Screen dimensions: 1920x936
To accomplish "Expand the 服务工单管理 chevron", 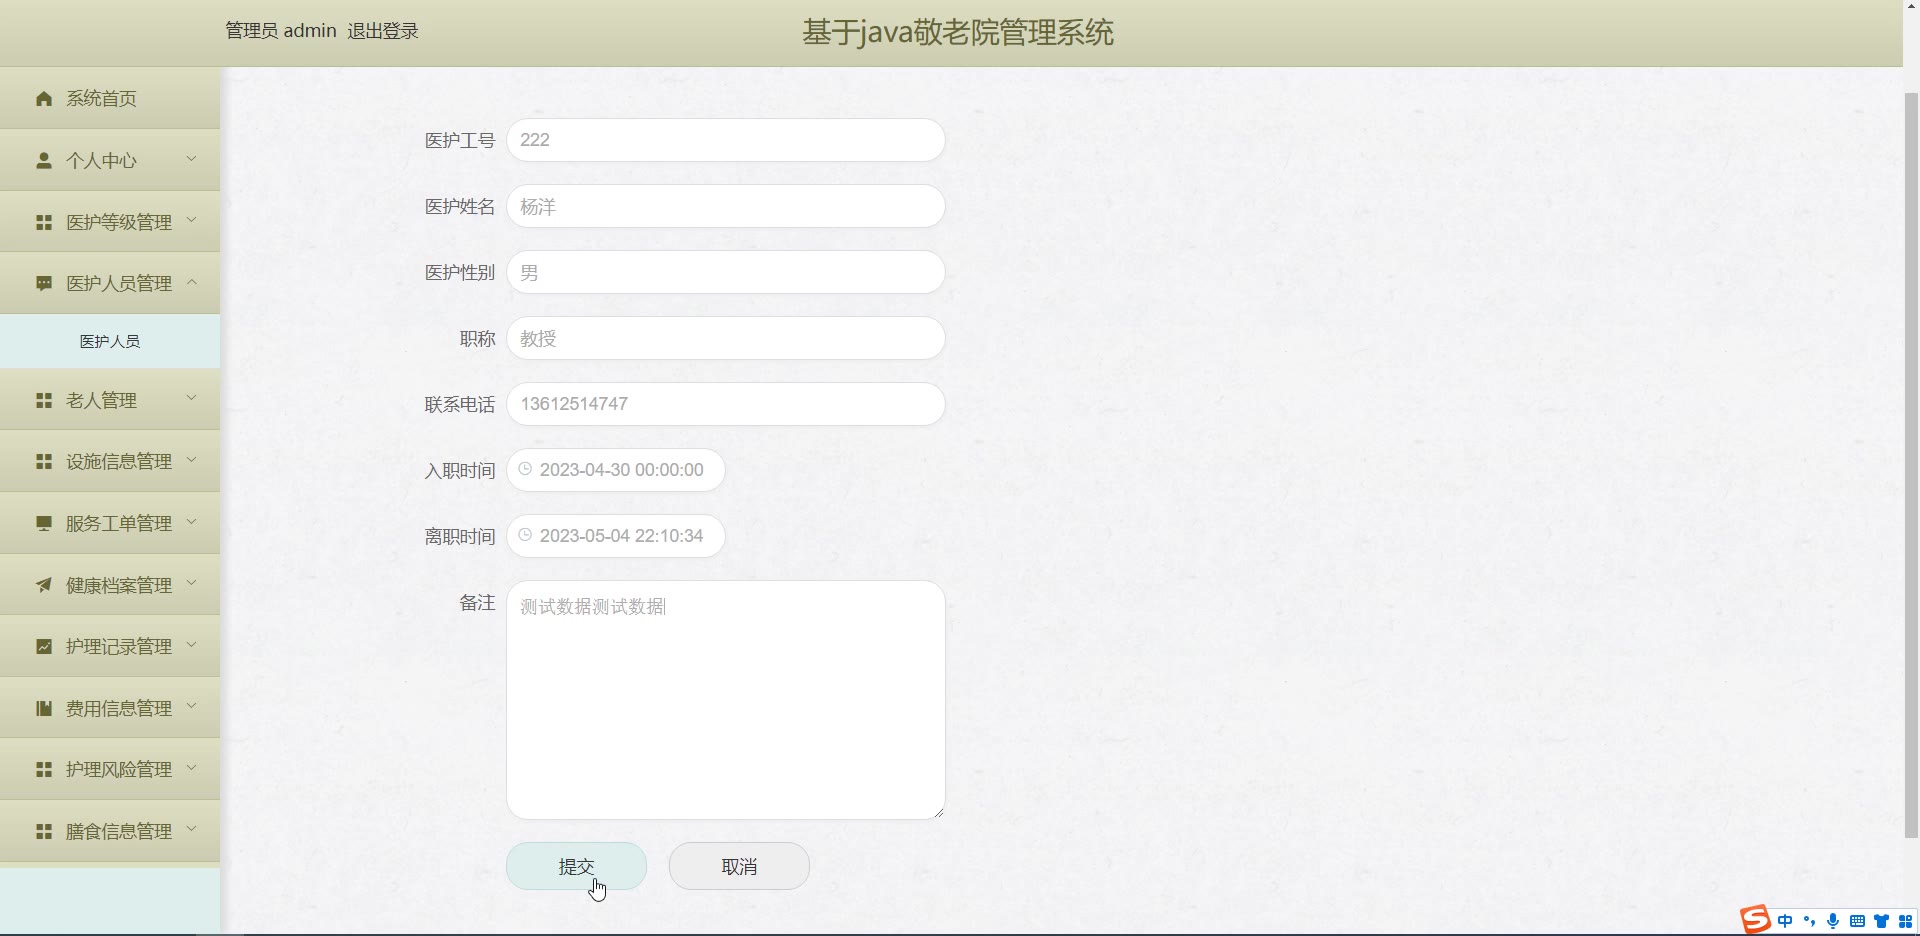I will (191, 522).
